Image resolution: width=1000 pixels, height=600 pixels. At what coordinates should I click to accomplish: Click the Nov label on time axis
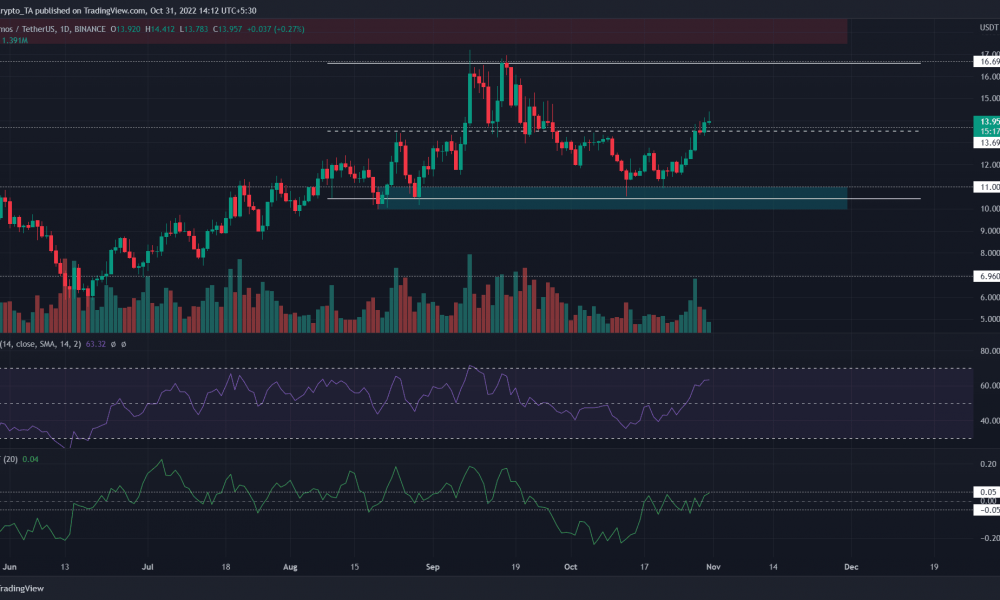(713, 566)
